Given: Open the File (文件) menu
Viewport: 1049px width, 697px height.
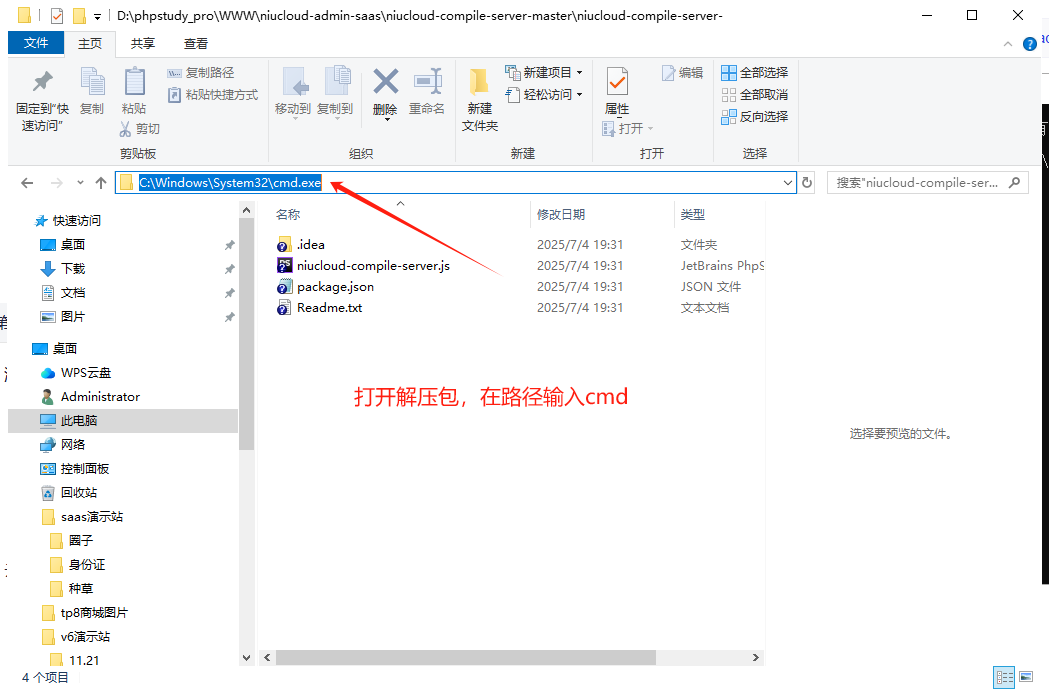Looking at the screenshot, I should (x=36, y=43).
